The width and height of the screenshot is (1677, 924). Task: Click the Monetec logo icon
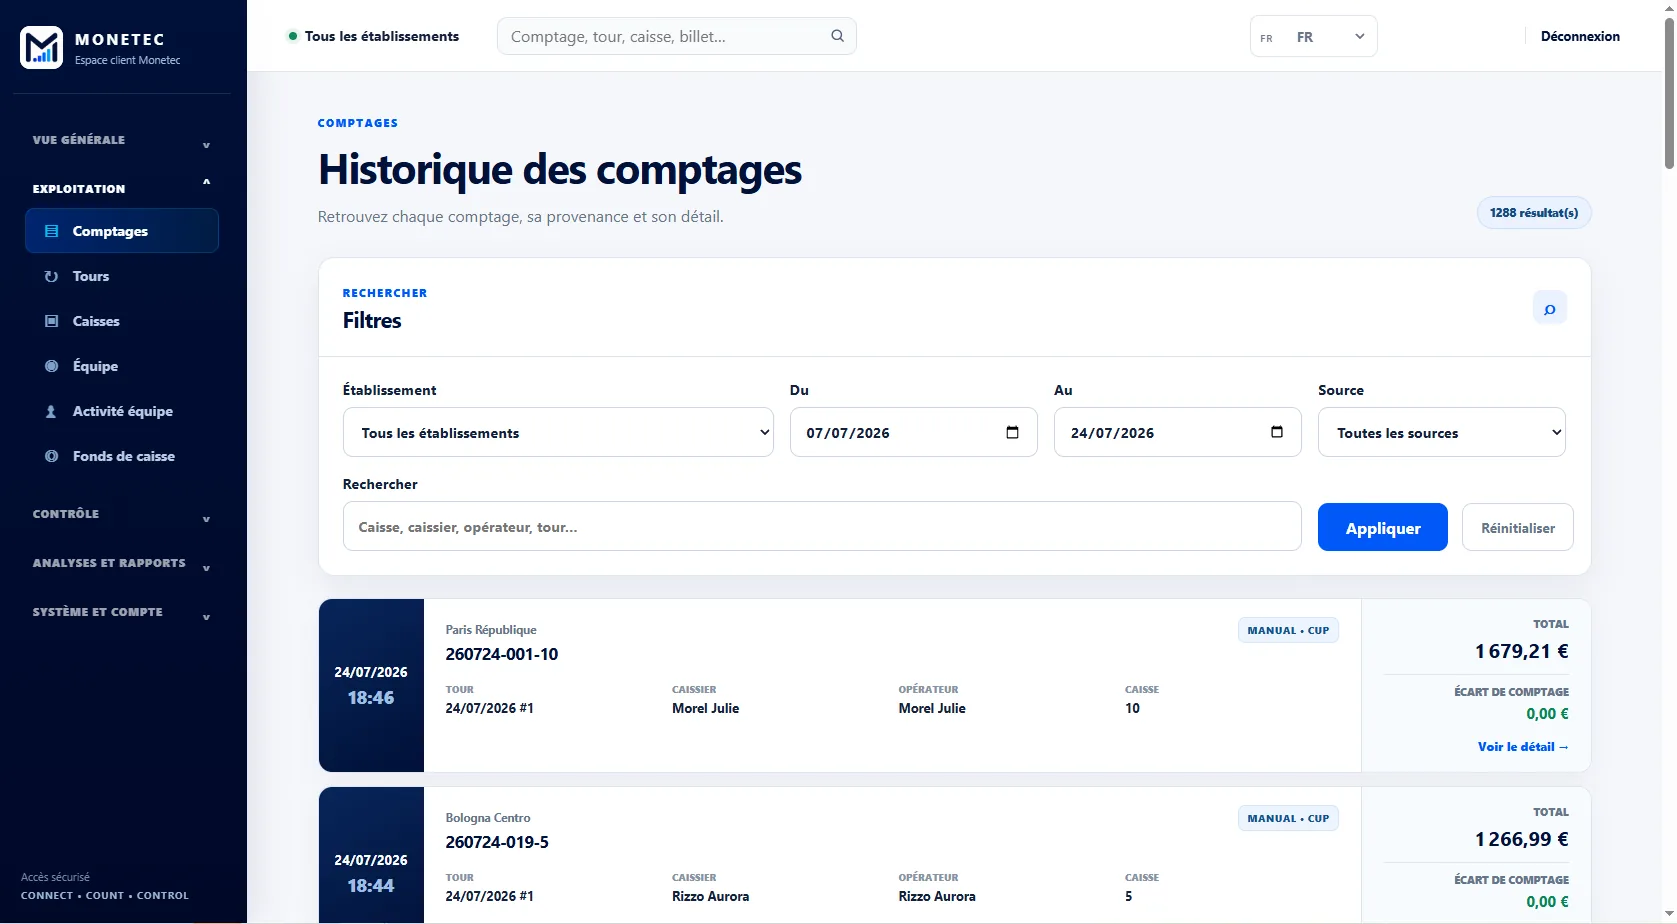coord(41,47)
